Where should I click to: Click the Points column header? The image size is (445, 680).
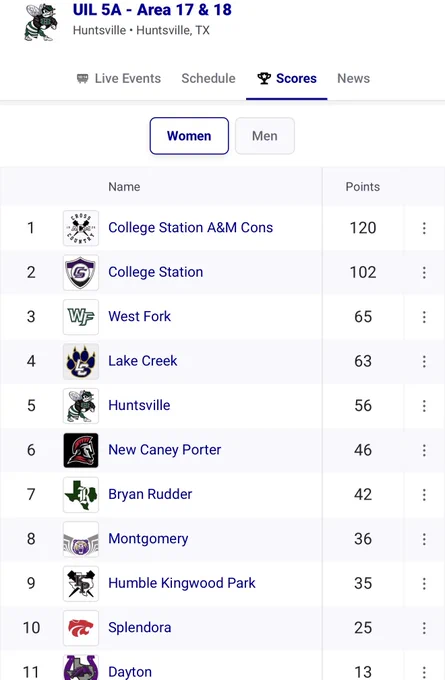[x=363, y=187]
